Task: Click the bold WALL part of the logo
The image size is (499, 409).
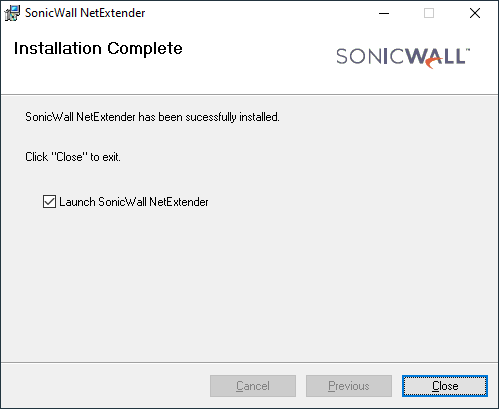Action: [x=435, y=56]
